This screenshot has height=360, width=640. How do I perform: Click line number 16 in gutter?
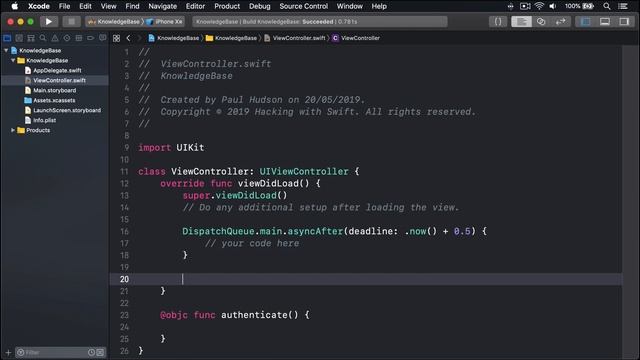coord(124,231)
